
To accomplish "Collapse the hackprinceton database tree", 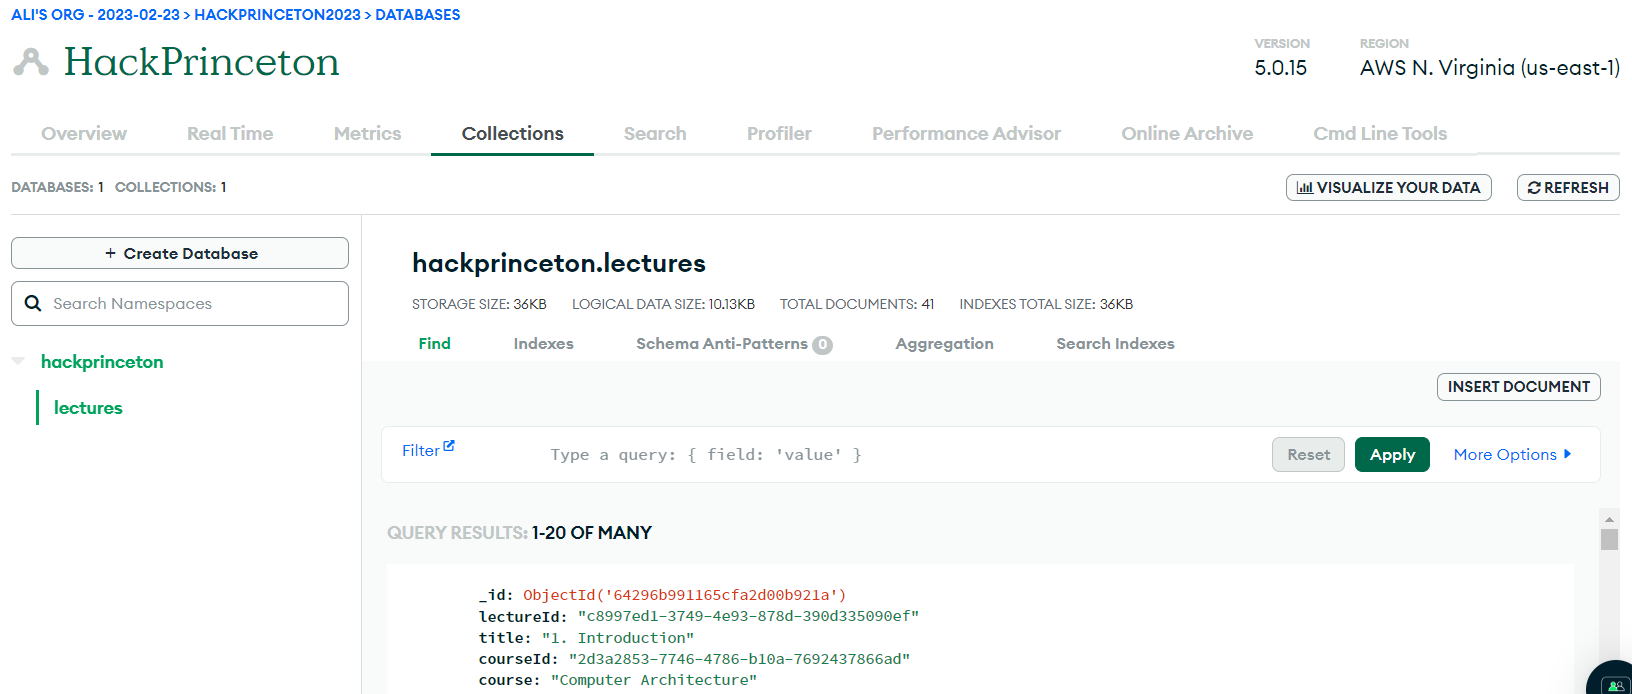I will [18, 361].
